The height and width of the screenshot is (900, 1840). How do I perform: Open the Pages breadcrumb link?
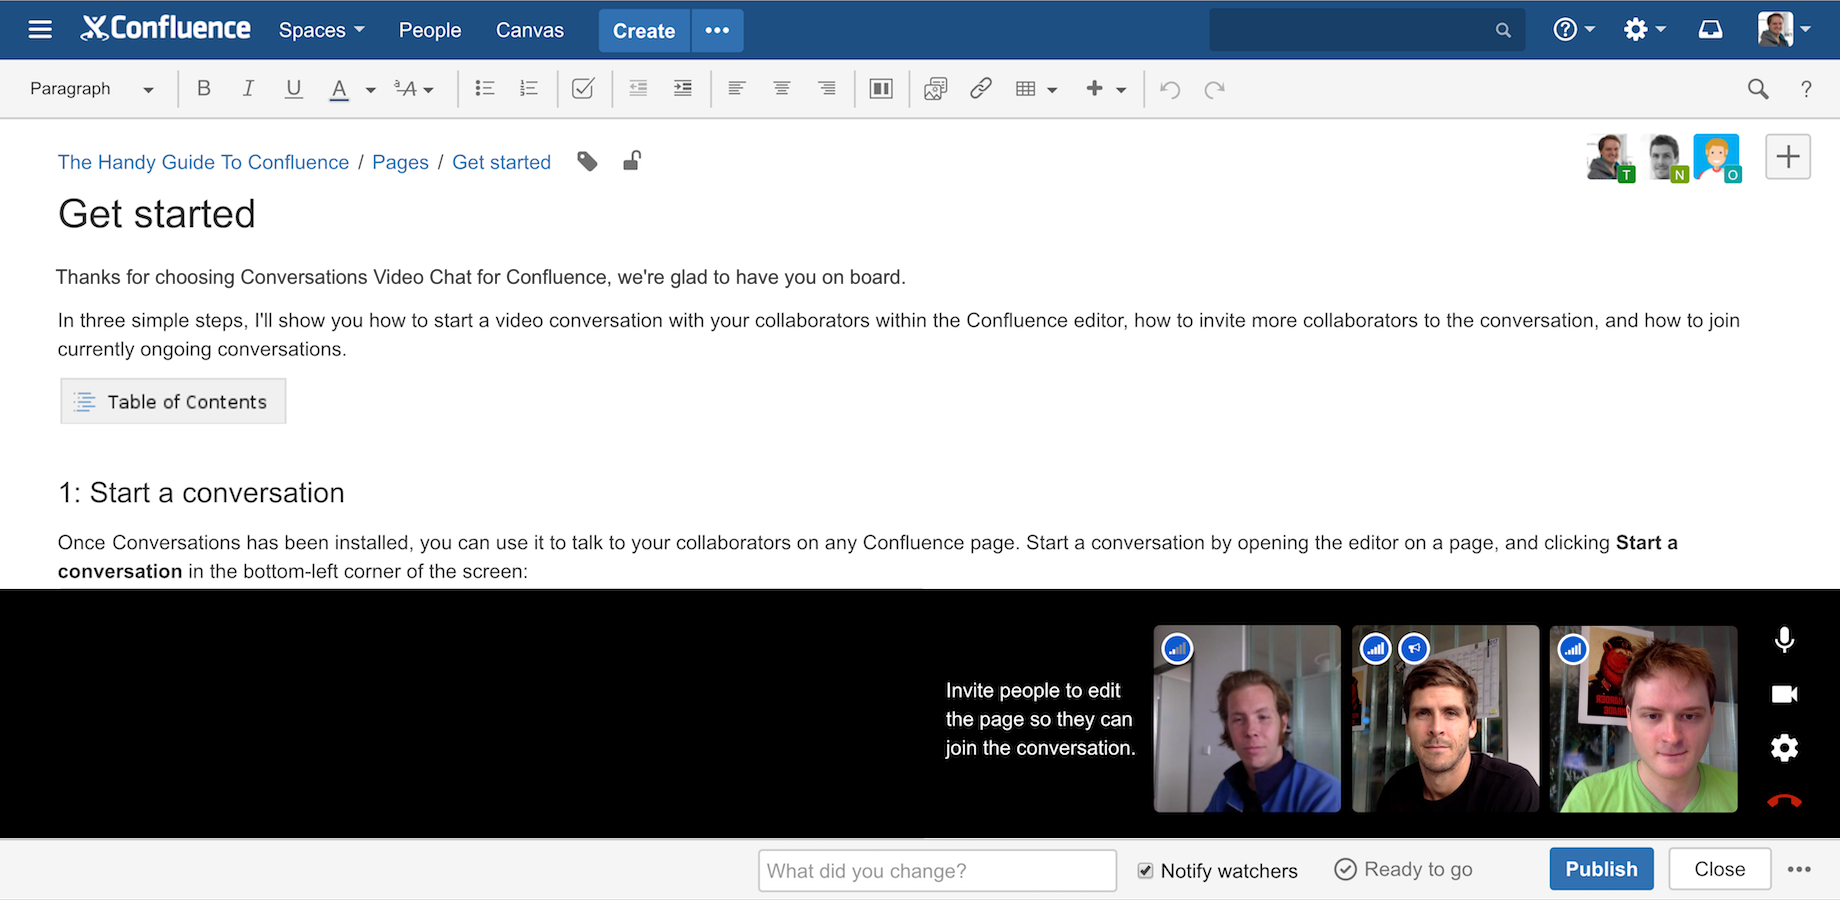(400, 162)
